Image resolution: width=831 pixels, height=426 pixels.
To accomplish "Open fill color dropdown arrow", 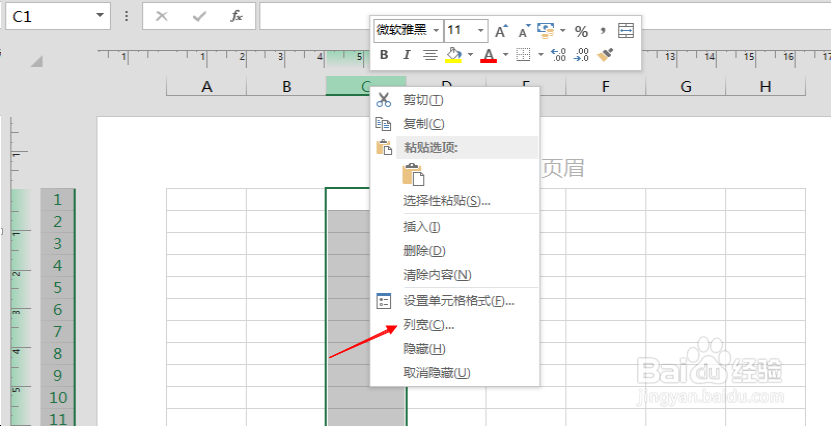I will coord(470,55).
